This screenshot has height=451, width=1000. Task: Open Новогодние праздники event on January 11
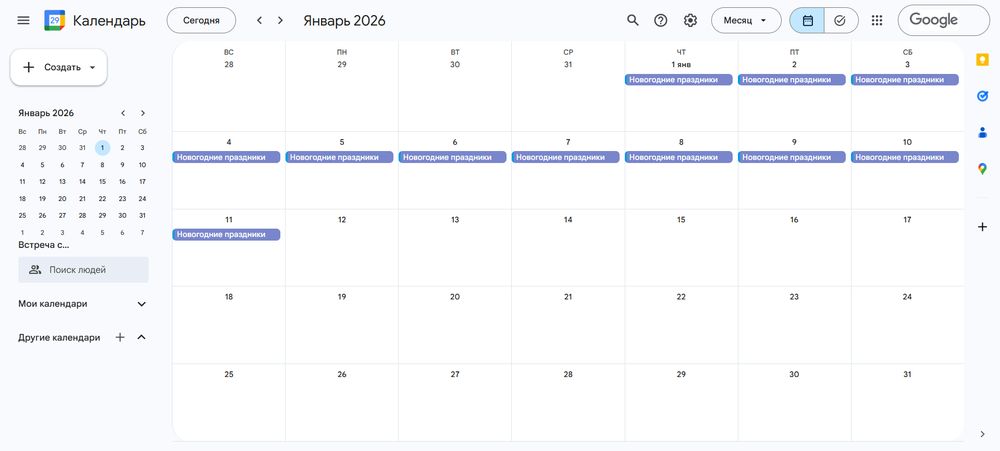(x=226, y=235)
